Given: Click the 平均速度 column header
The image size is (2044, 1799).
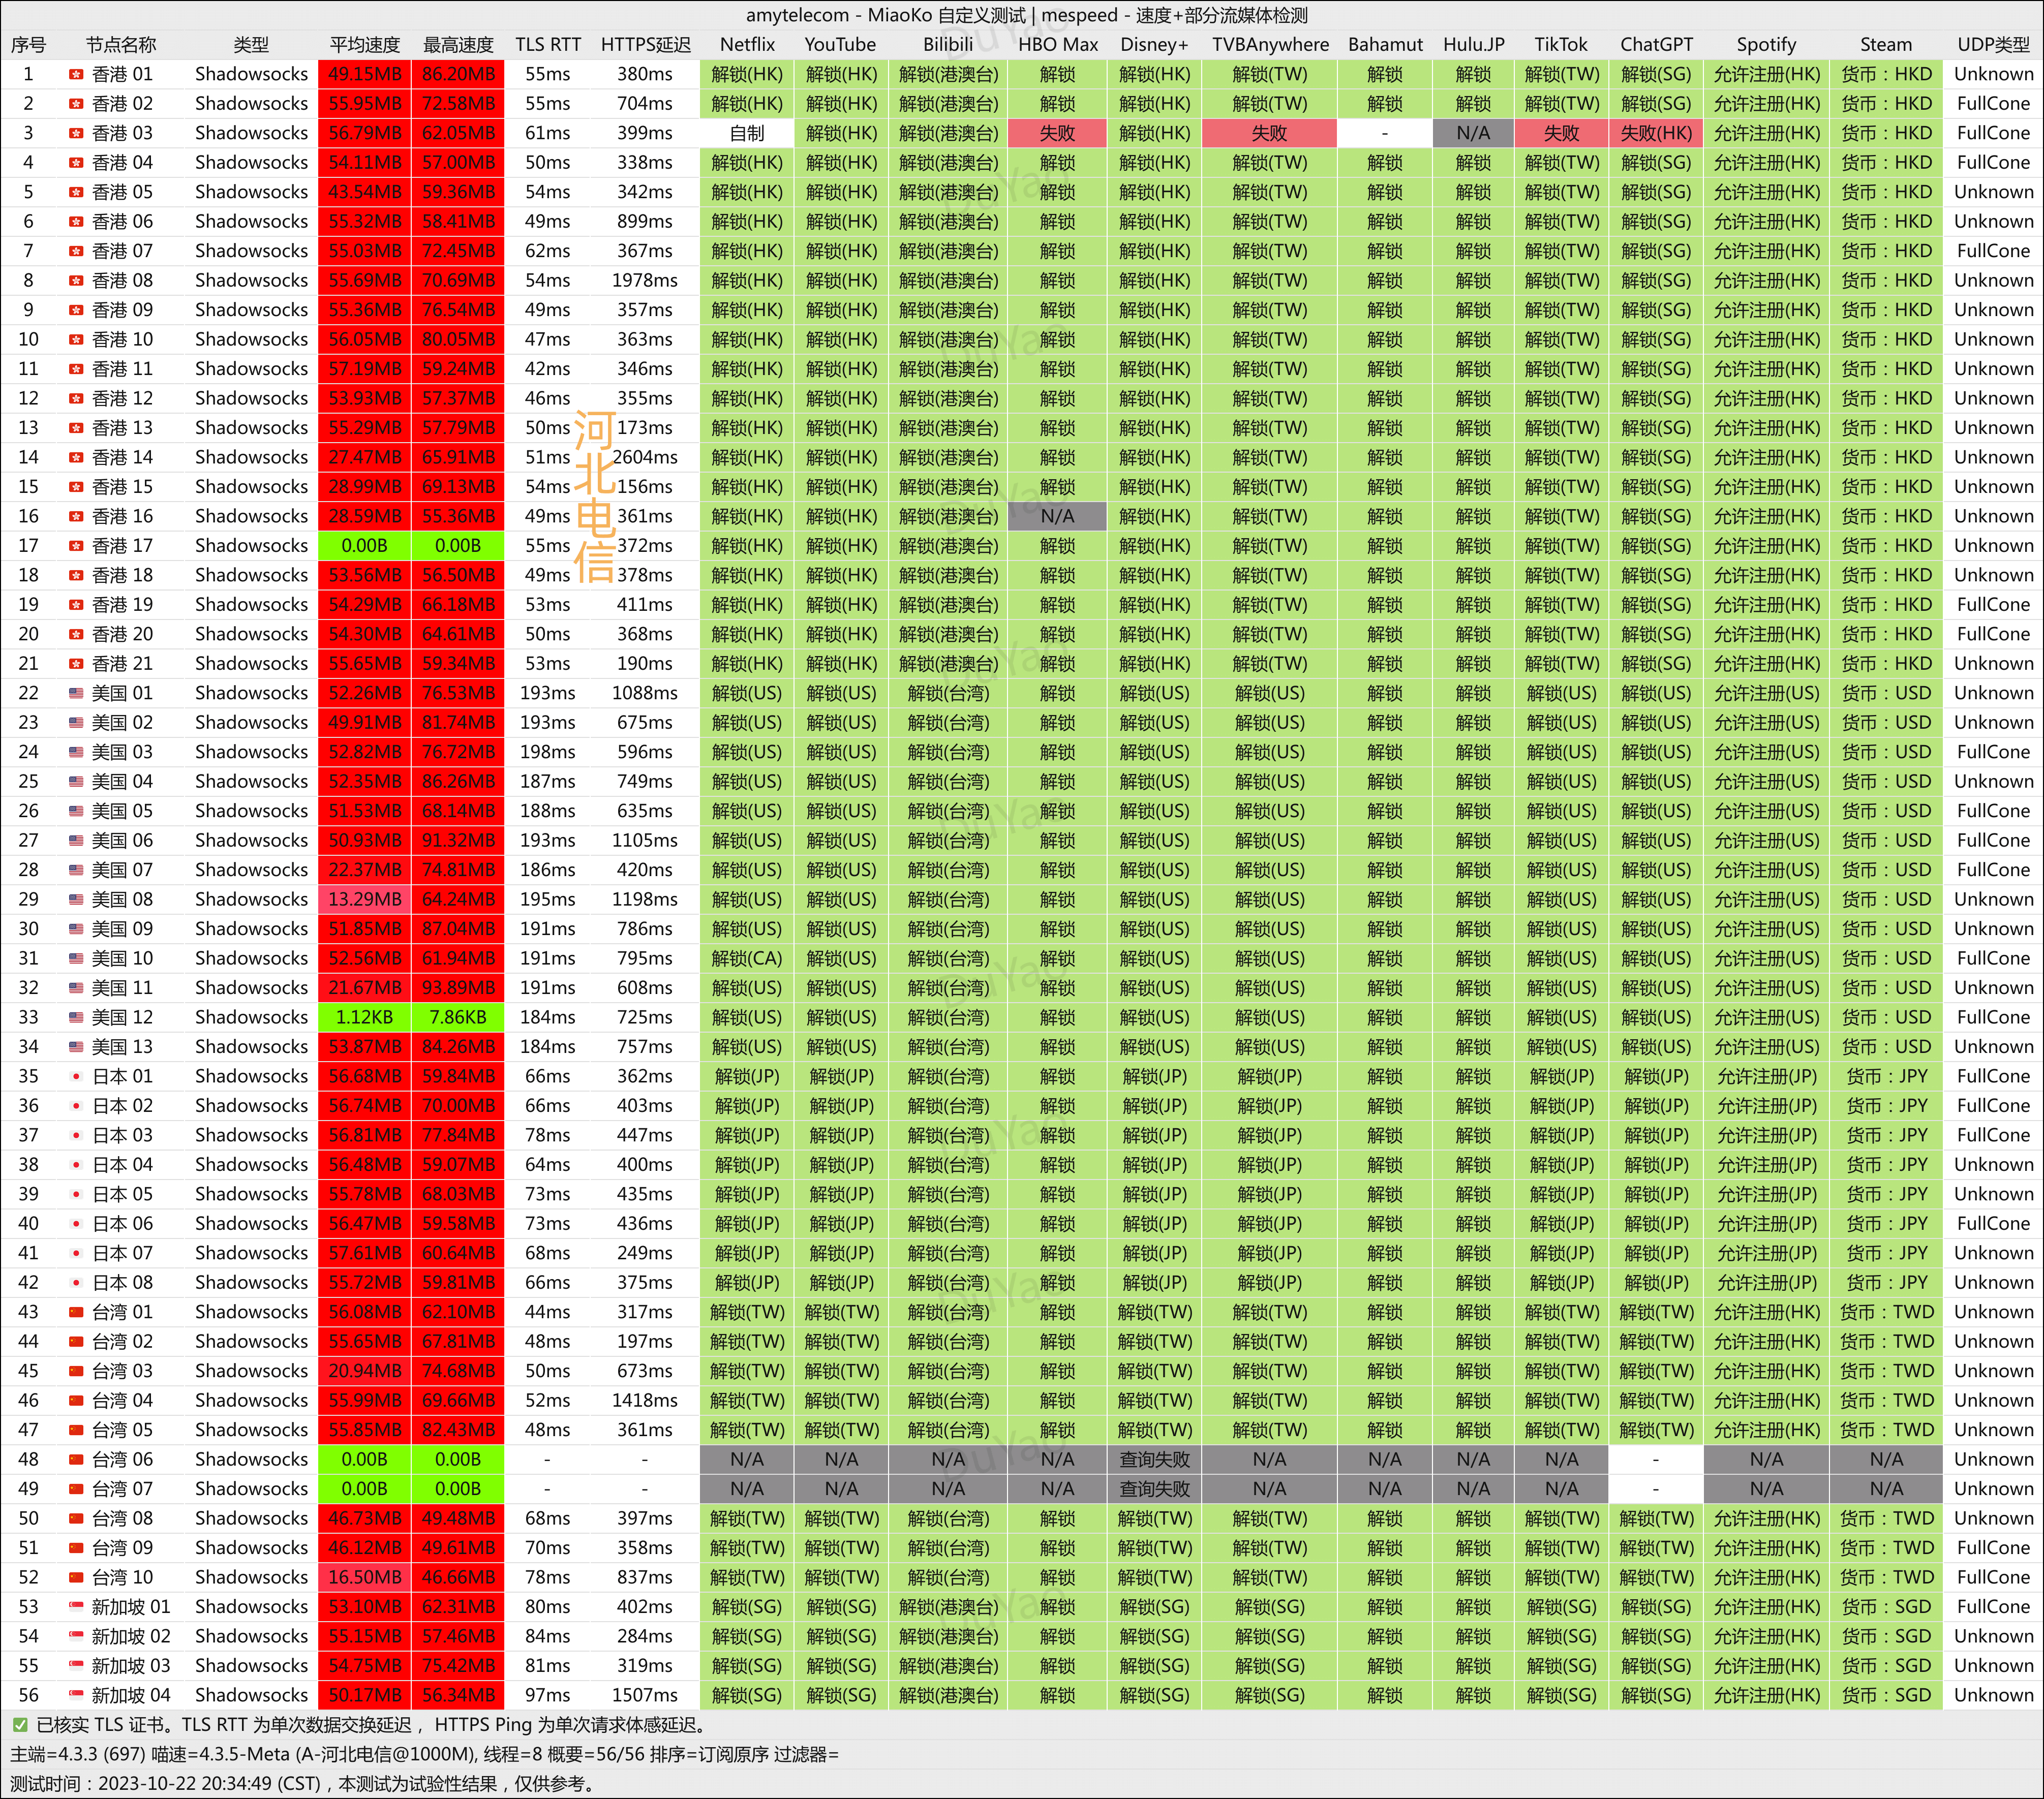Looking at the screenshot, I should pos(364,45).
